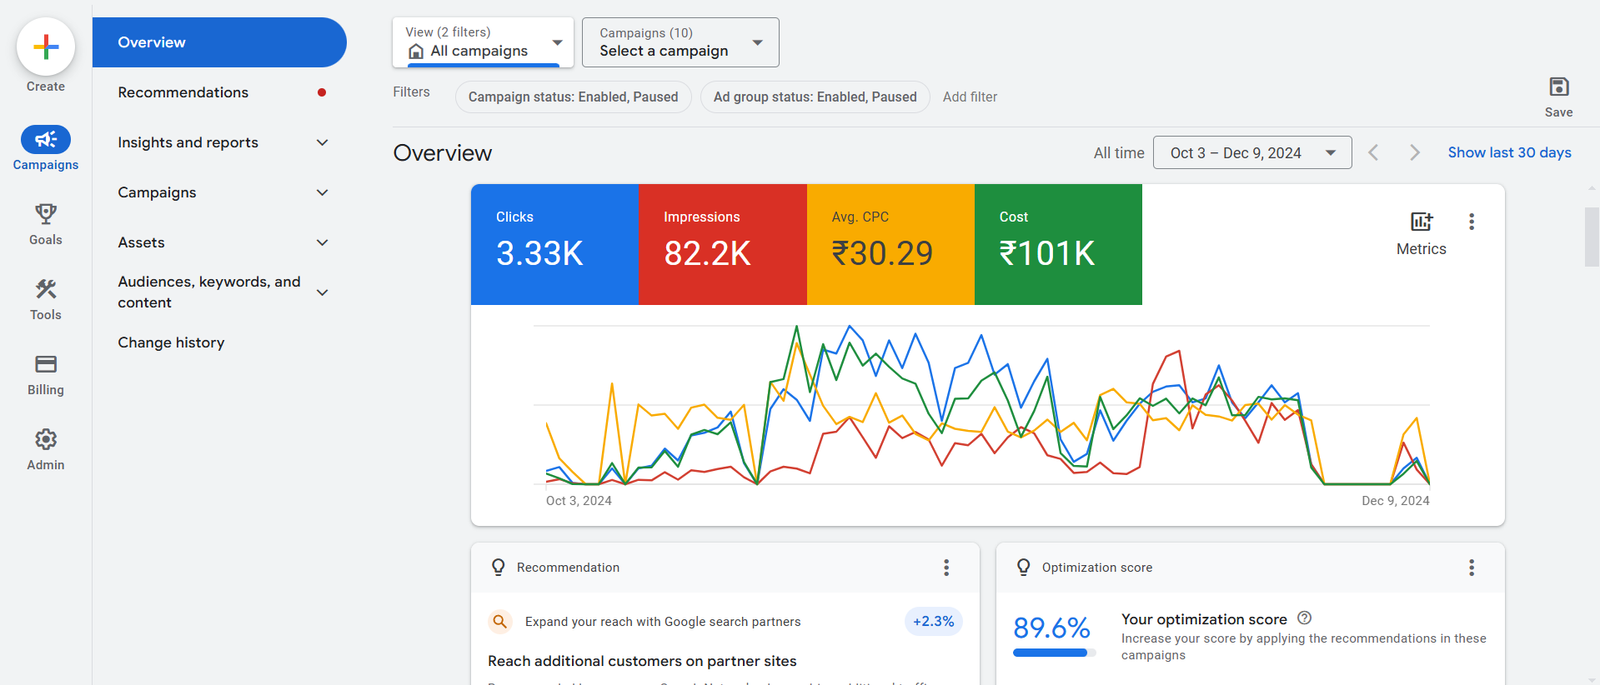
Task: Open the Billing card icon
Action: 46,364
